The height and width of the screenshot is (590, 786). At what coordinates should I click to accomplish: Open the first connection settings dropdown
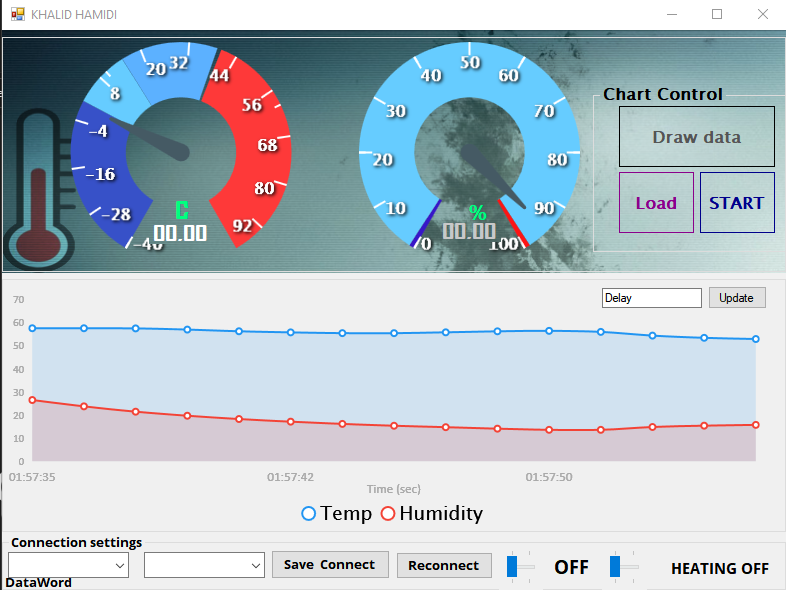(x=68, y=565)
